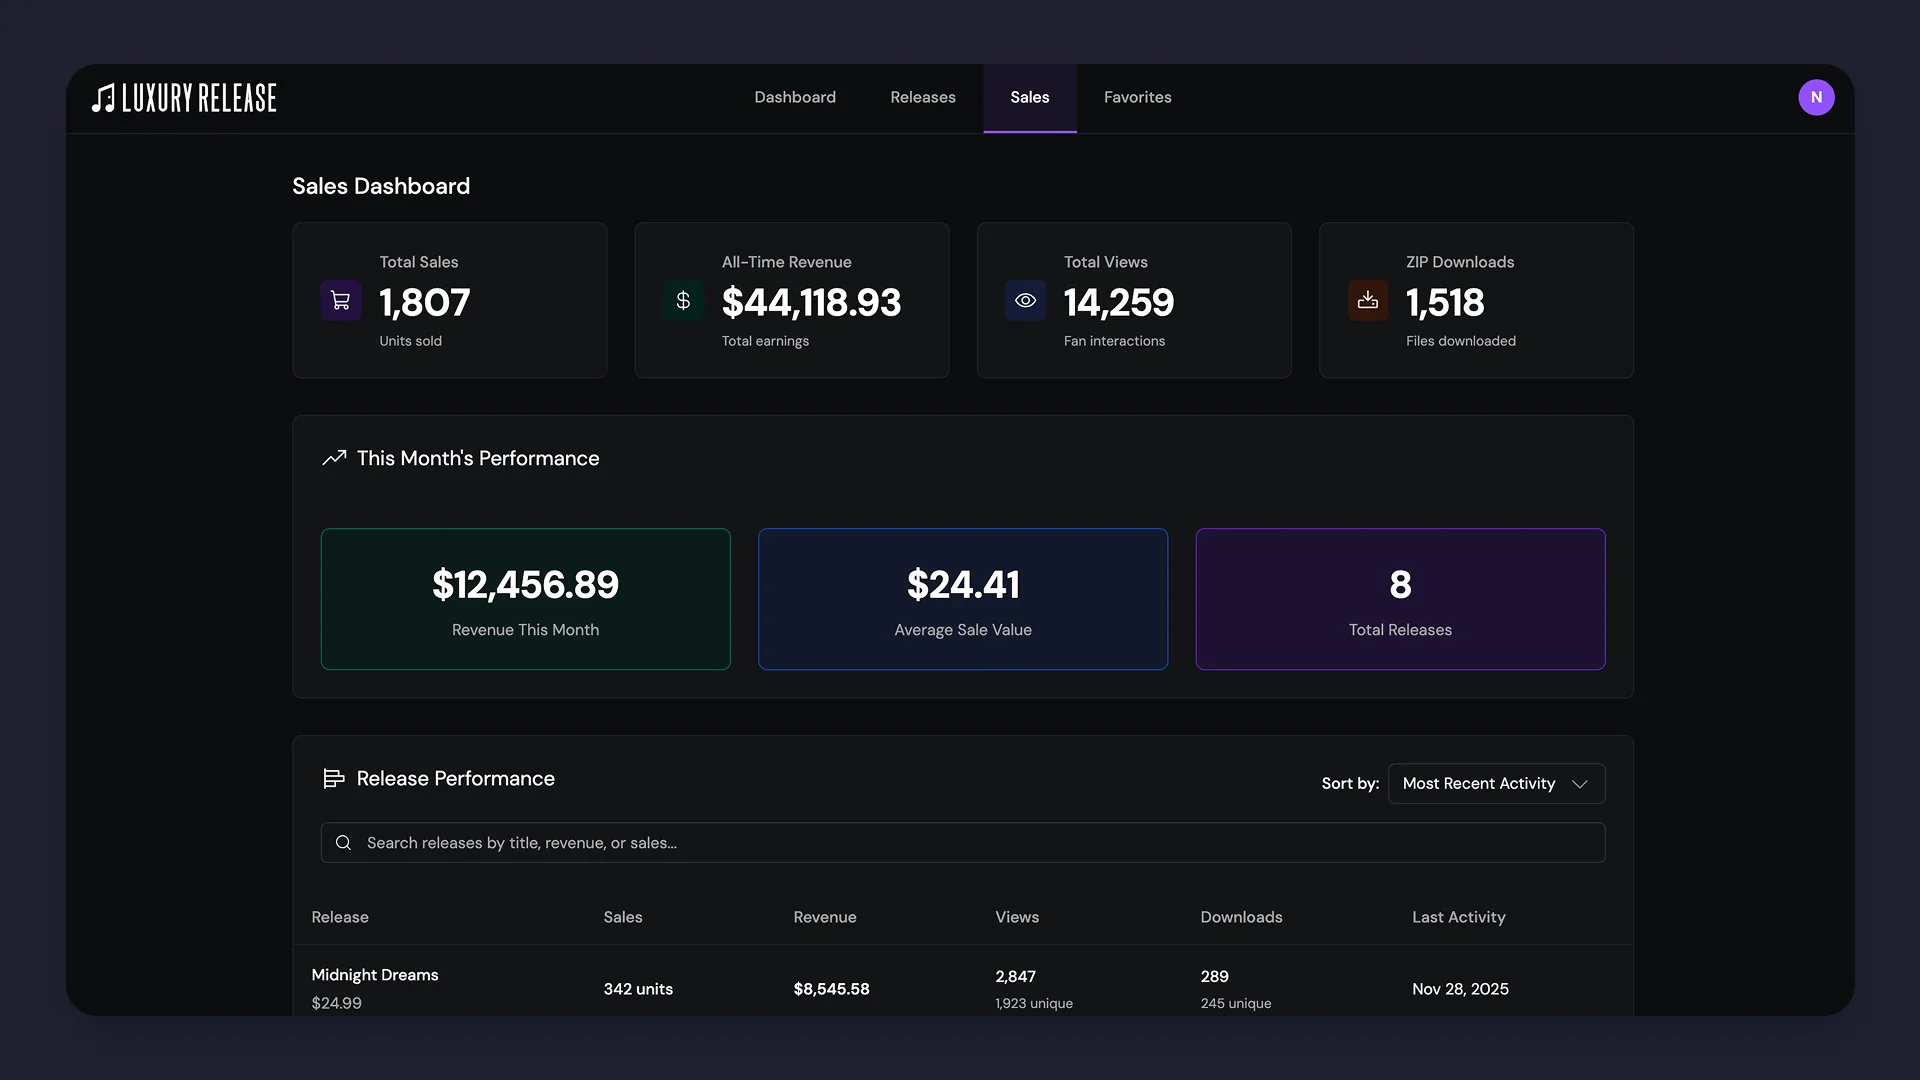Click the Luxury Release music note logo
The height and width of the screenshot is (1080, 1920).
[101, 97]
